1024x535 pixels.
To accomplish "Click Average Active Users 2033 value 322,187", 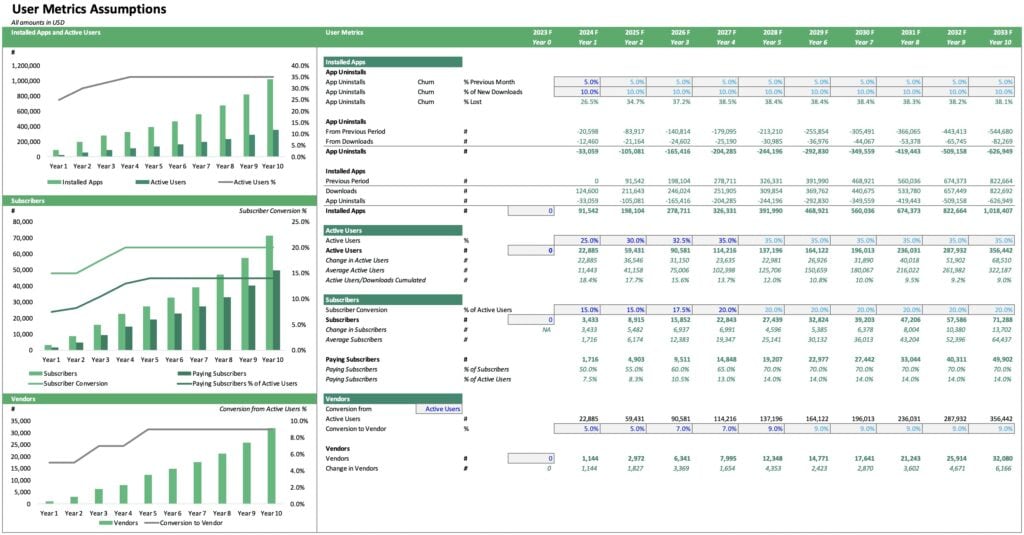I will [1000, 270].
